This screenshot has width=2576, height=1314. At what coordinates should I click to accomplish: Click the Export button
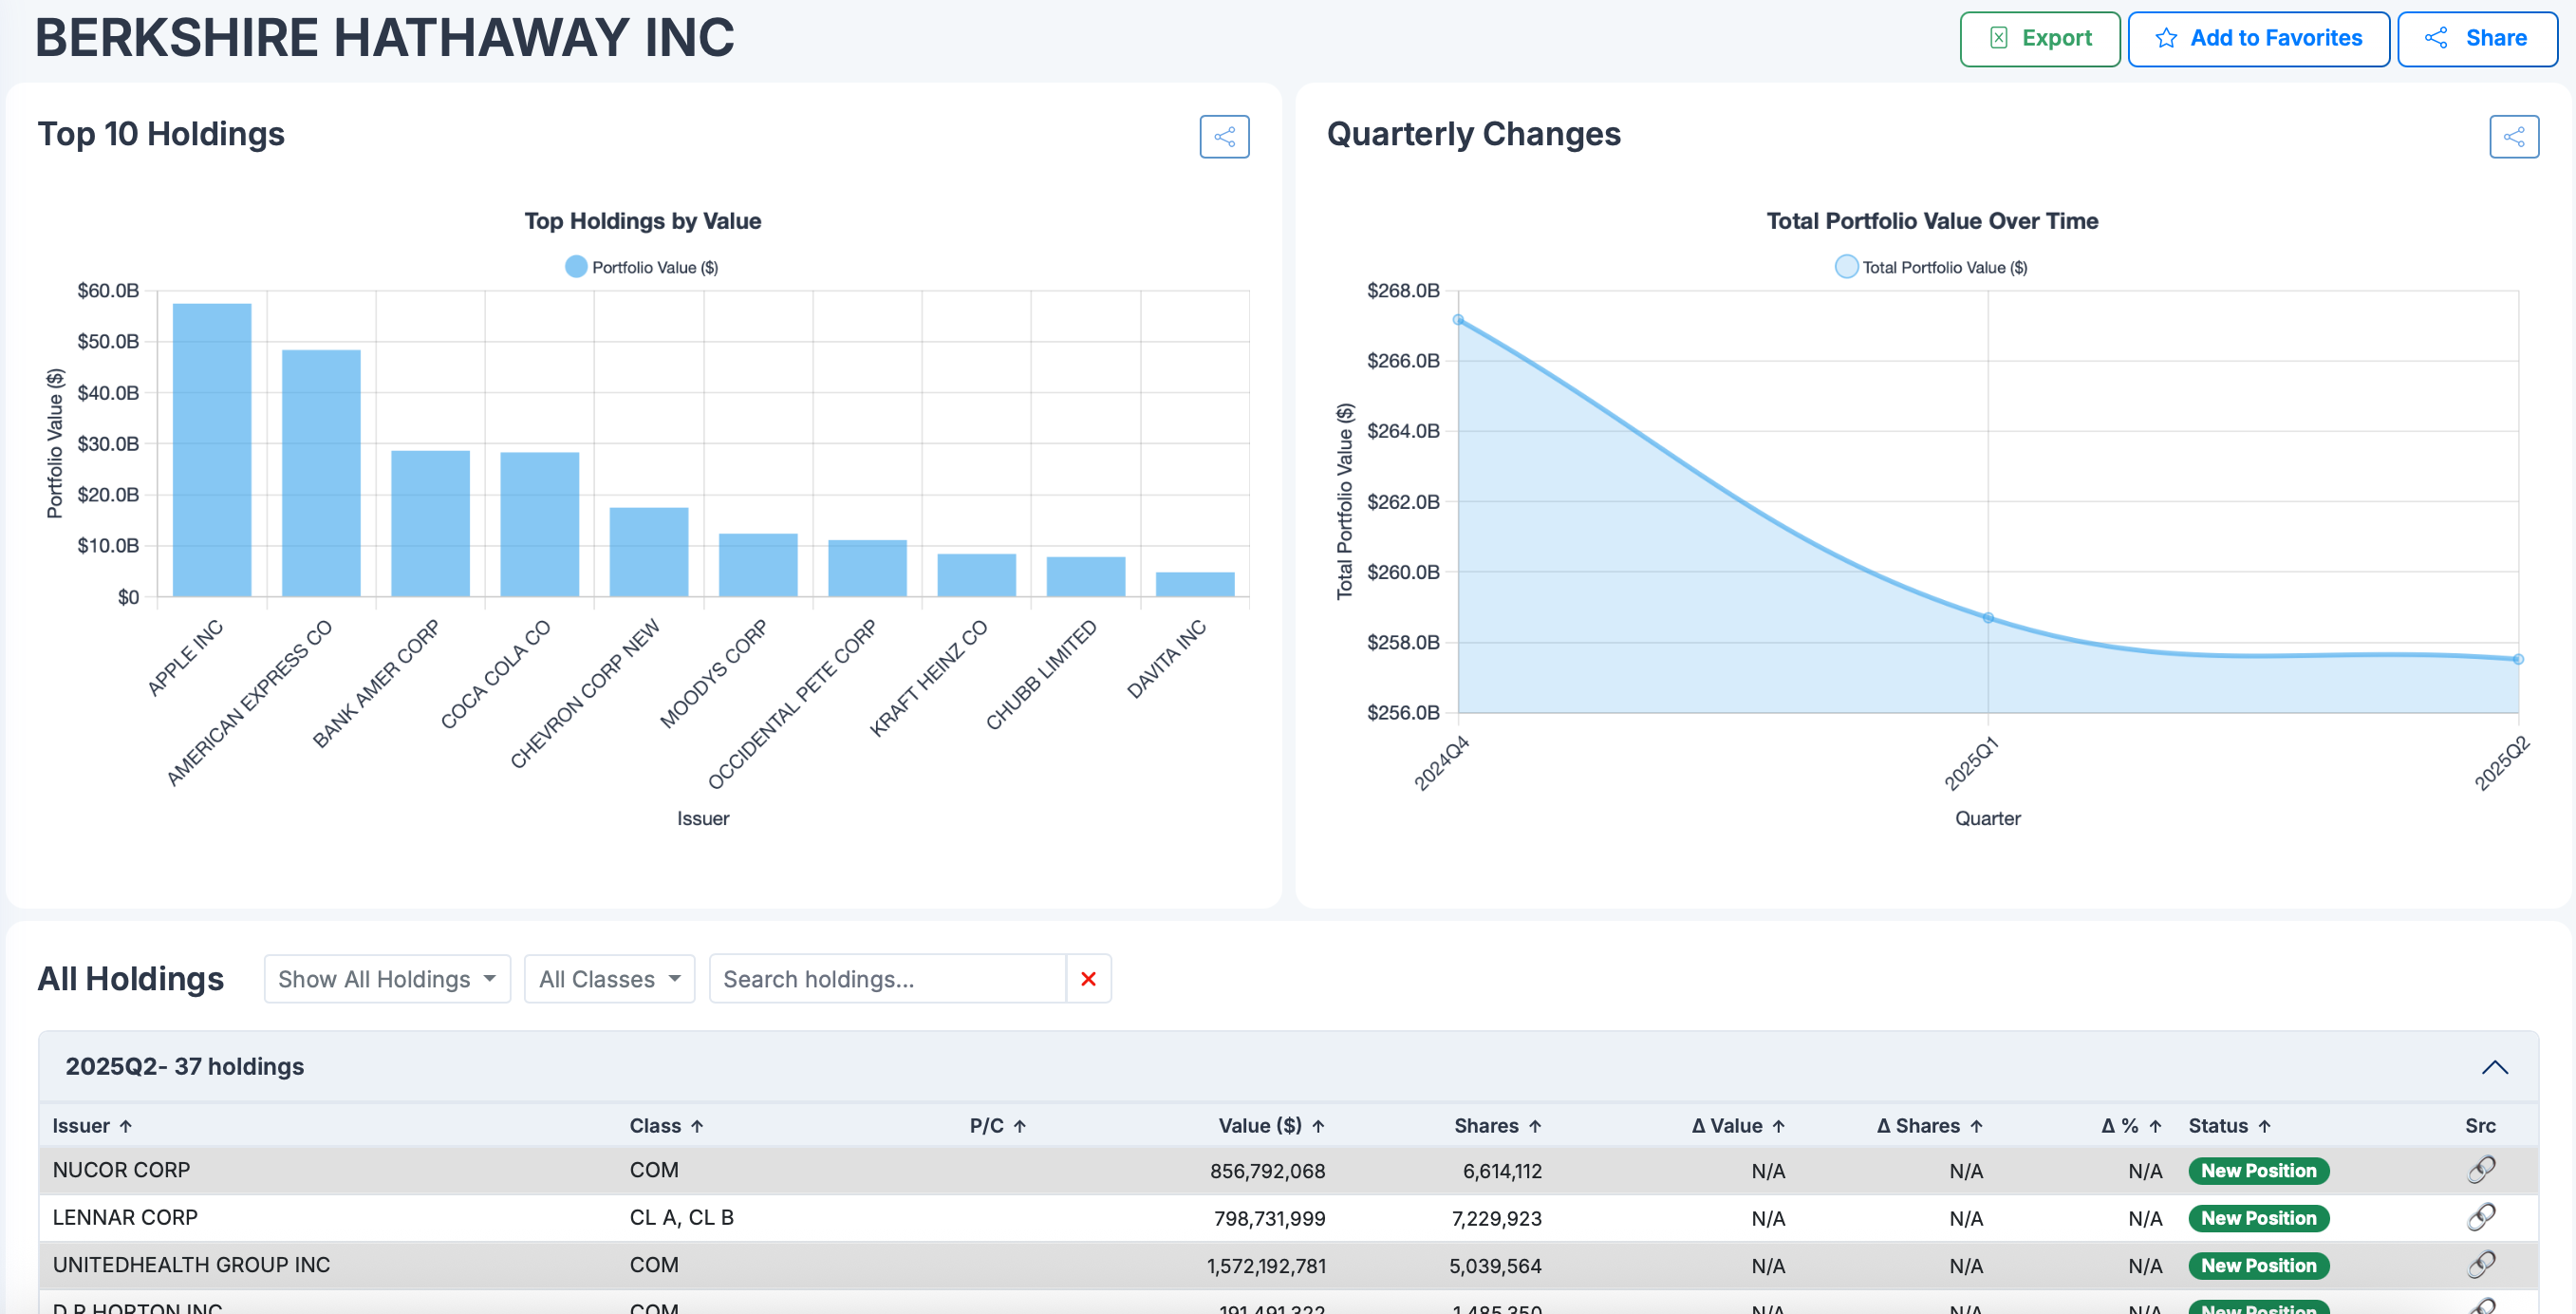2040,38
